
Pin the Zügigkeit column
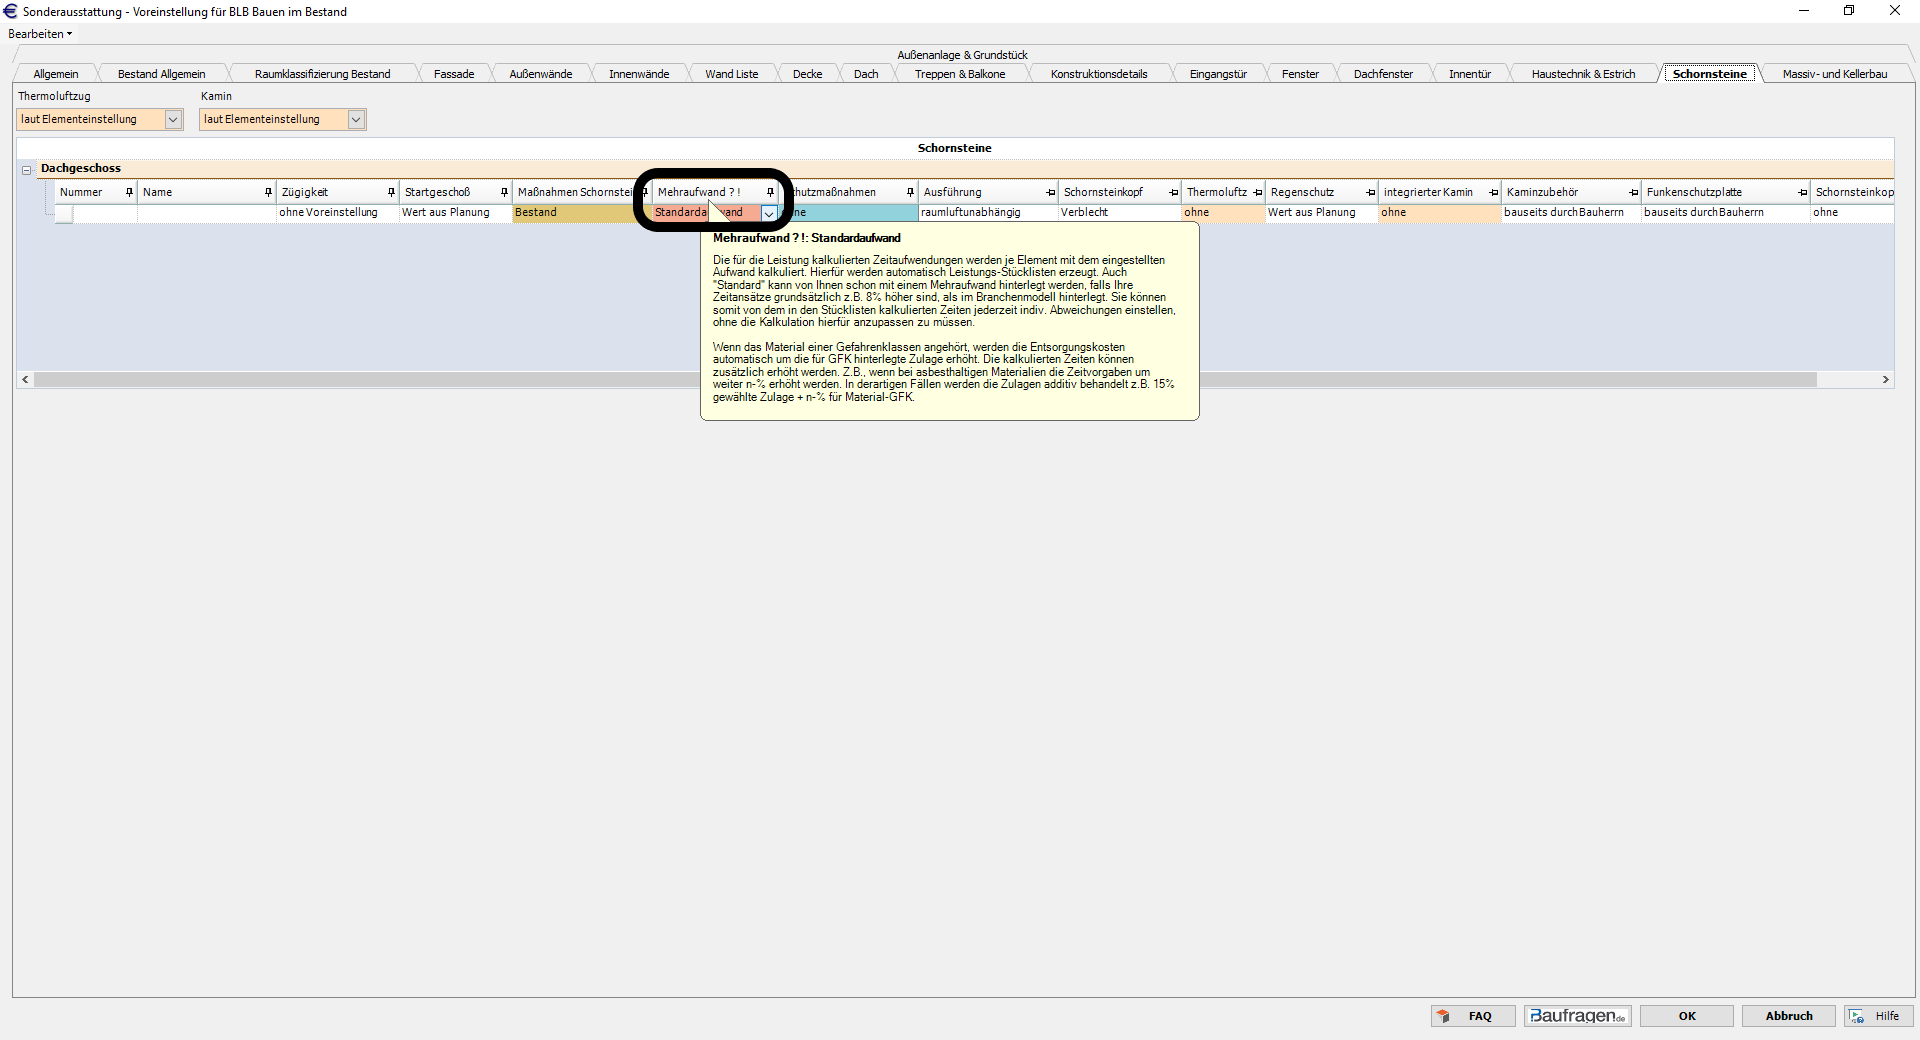(x=391, y=192)
